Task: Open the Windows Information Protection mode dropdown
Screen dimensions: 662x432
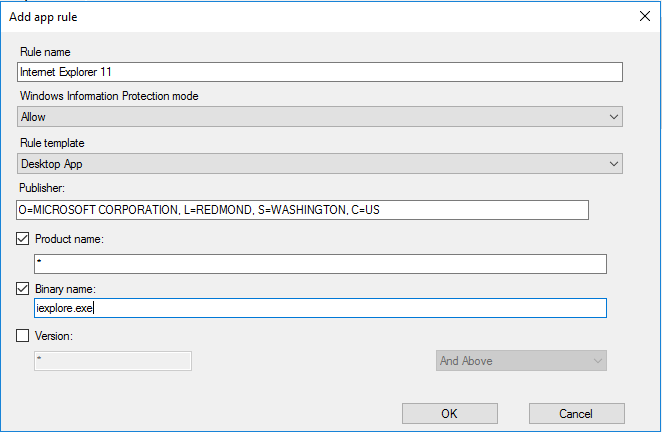Action: tap(320, 117)
